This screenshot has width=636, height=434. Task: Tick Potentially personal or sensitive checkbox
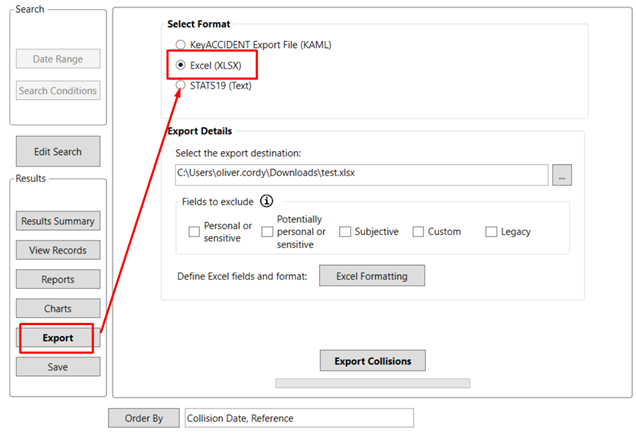click(267, 232)
